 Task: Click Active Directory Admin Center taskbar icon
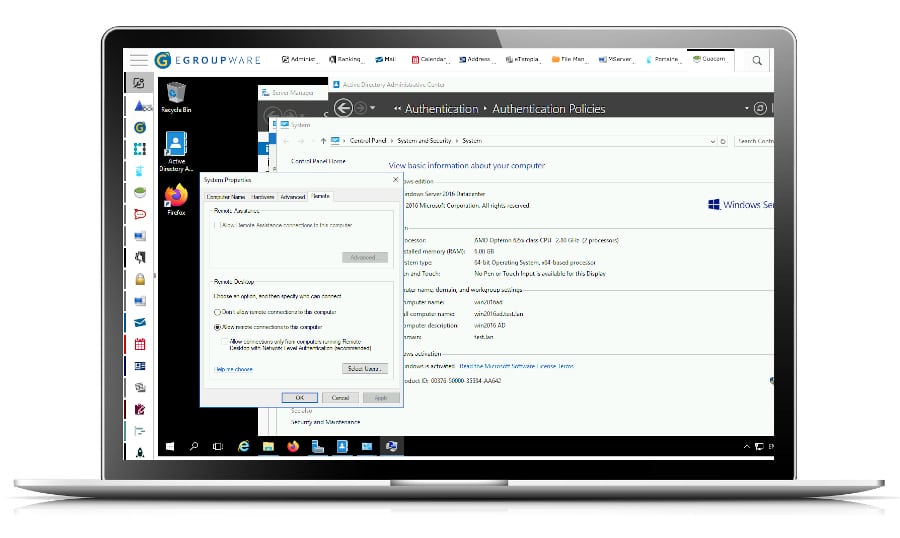click(x=342, y=446)
